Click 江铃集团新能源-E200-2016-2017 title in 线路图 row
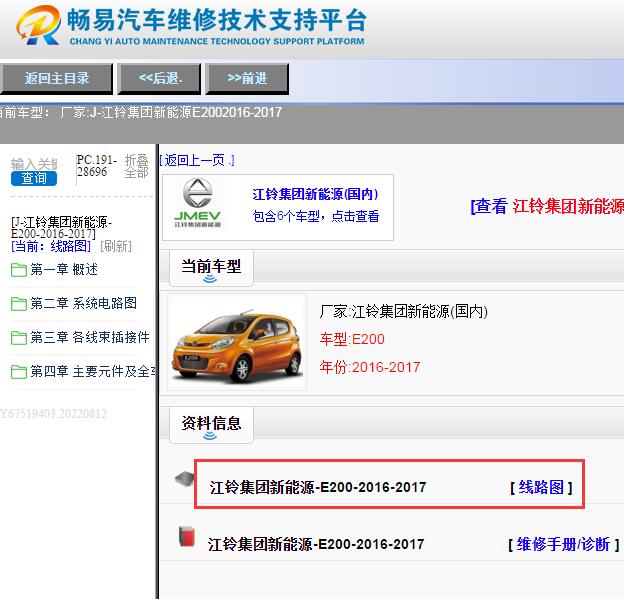Image resolution: width=624 pixels, height=599 pixels. coord(318,487)
